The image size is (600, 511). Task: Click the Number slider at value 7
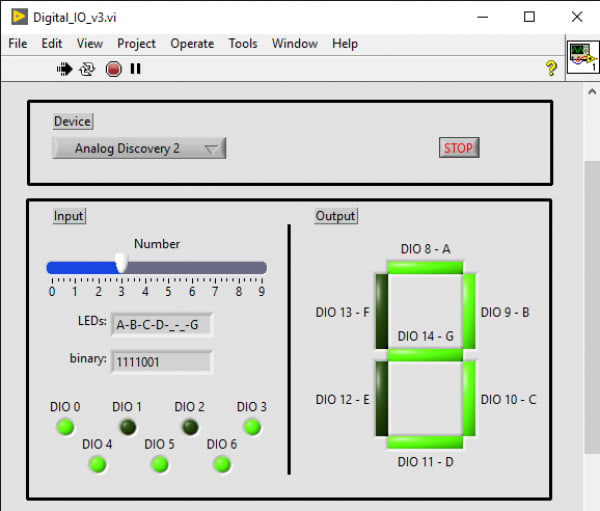(x=215, y=268)
